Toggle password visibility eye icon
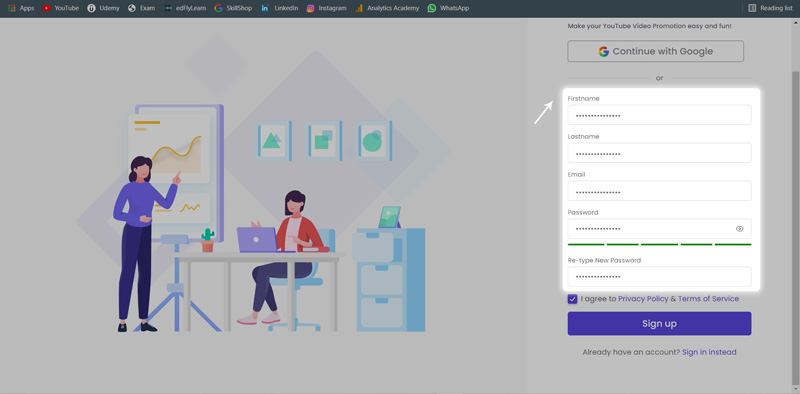The height and width of the screenshot is (394, 800). pyautogui.click(x=740, y=229)
